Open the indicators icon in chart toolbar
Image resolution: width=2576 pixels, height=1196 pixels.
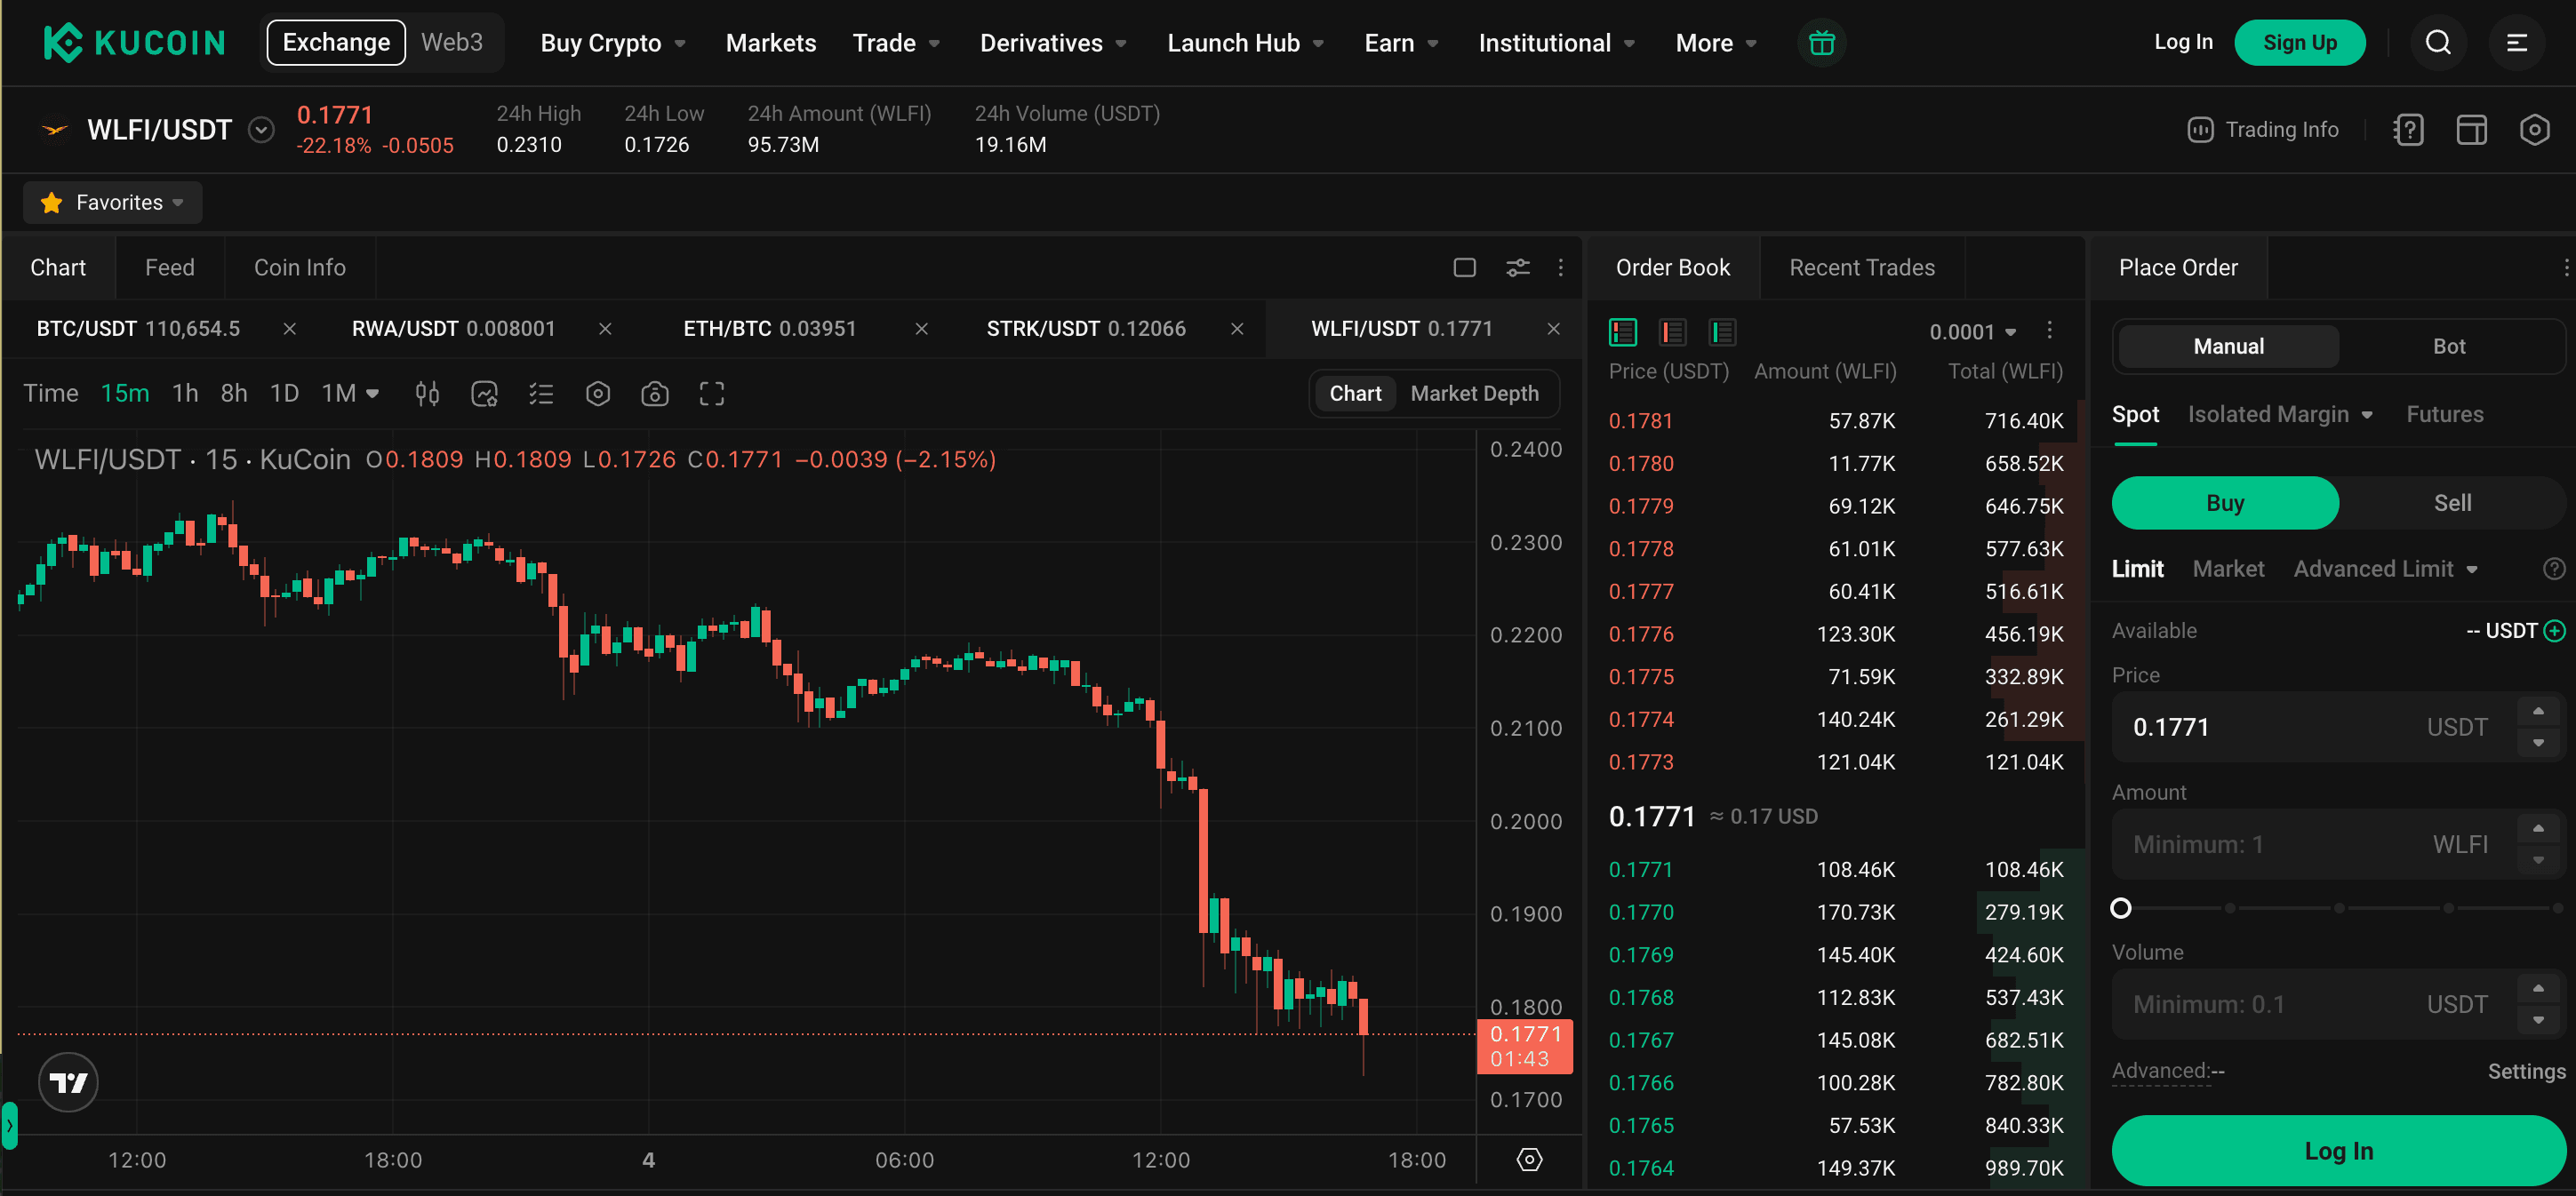click(484, 394)
